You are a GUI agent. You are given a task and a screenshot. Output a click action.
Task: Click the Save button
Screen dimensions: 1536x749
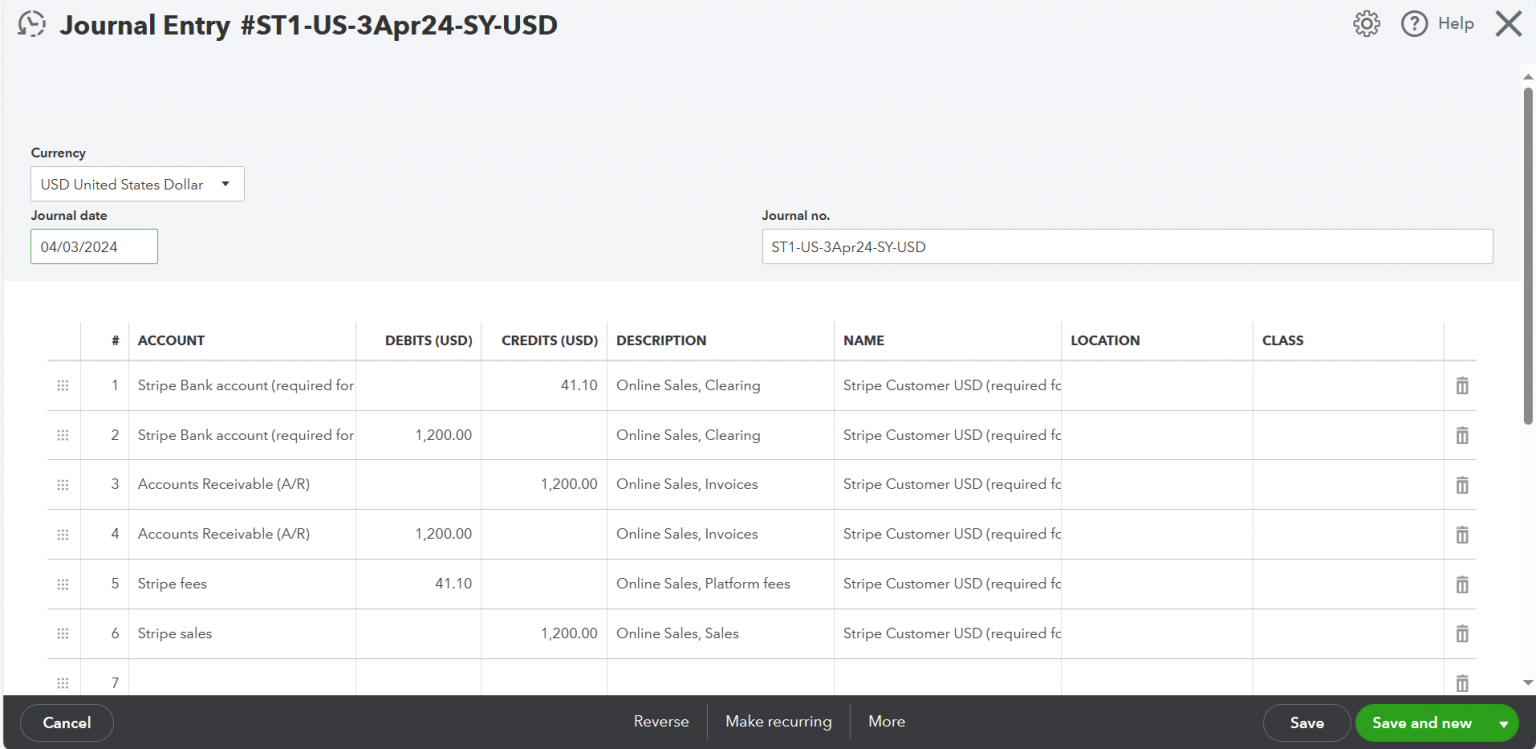[x=1306, y=723]
